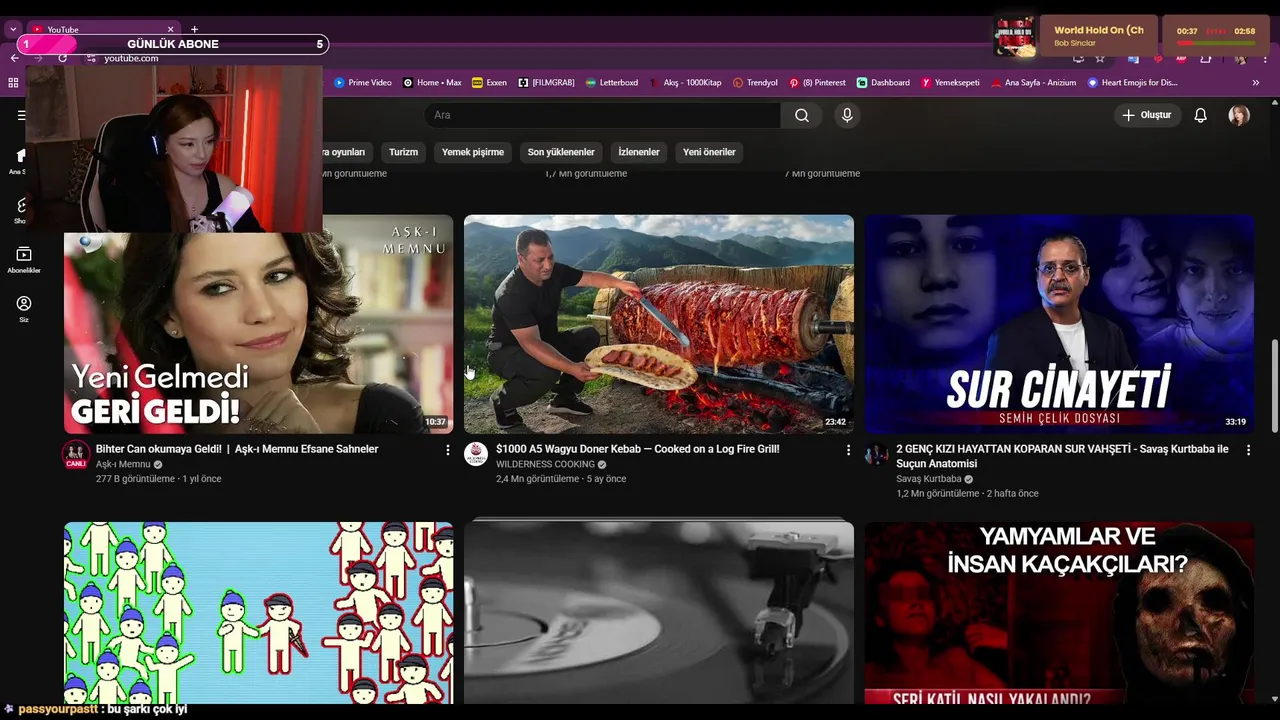
Task: Open the Ana Sayfa - Anizium bookmark
Action: point(1033,83)
